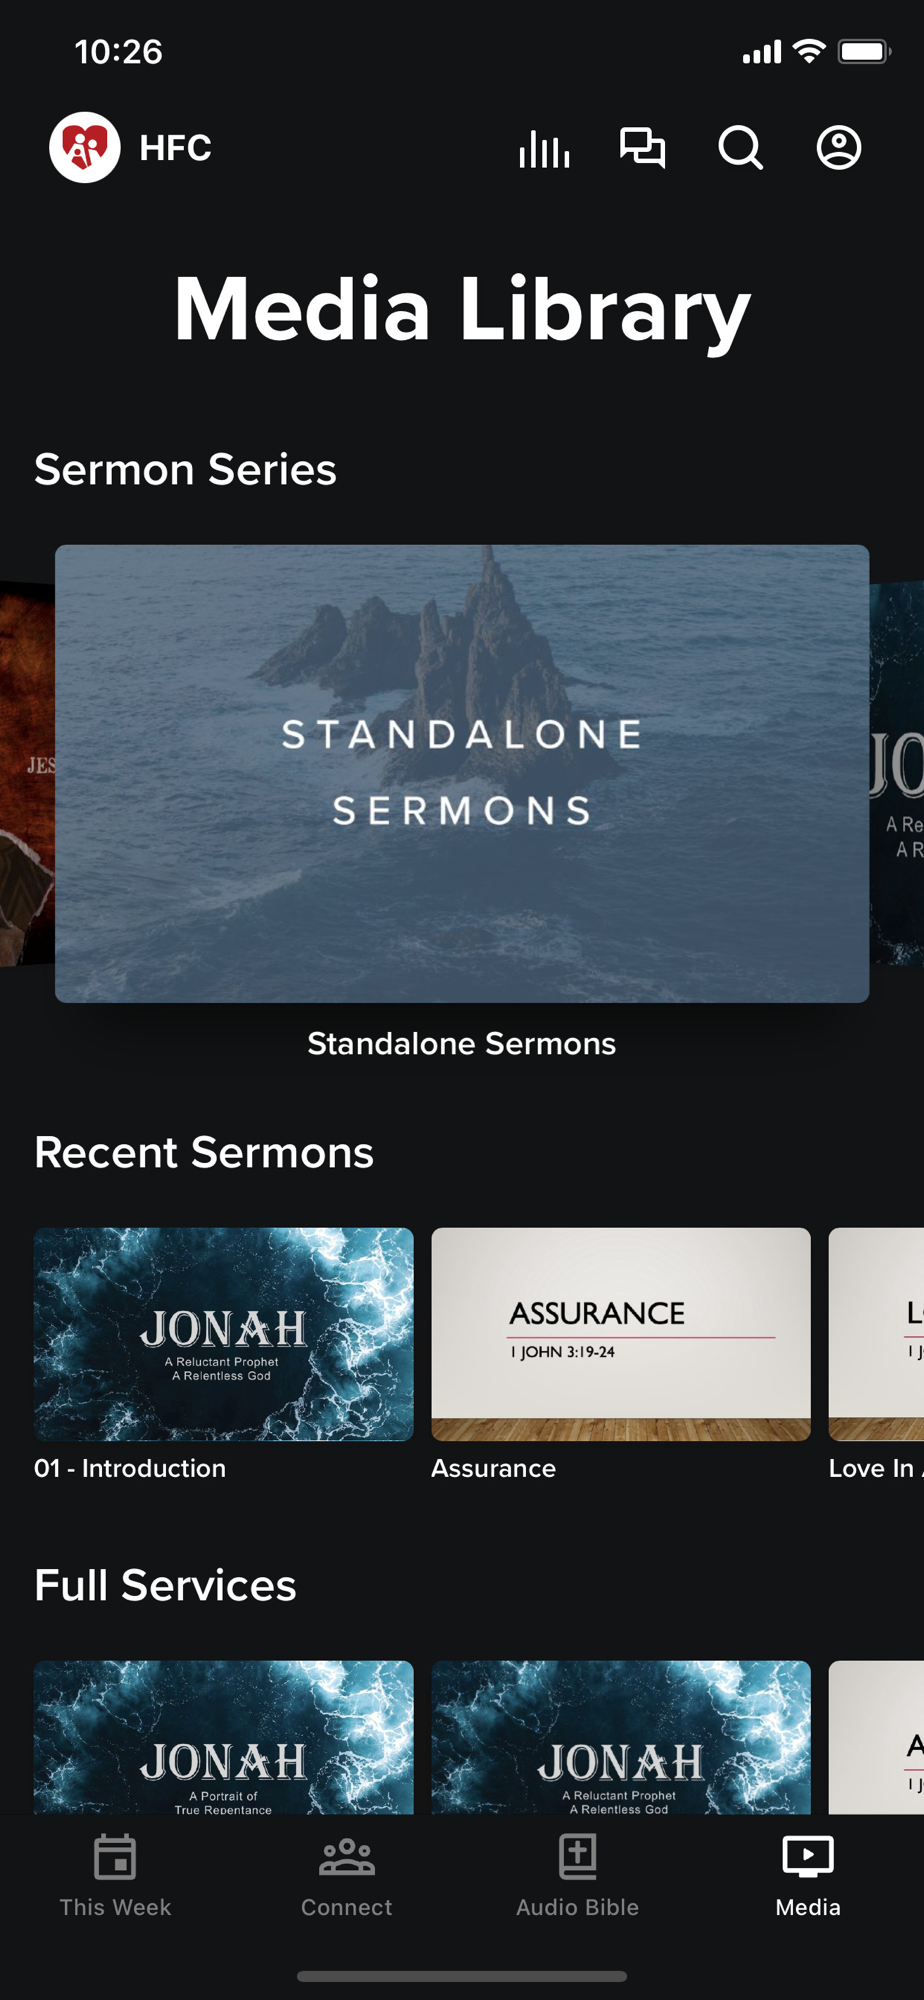The width and height of the screenshot is (924, 2000).
Task: Show the next Jonah series card on the right
Action: click(x=897, y=774)
